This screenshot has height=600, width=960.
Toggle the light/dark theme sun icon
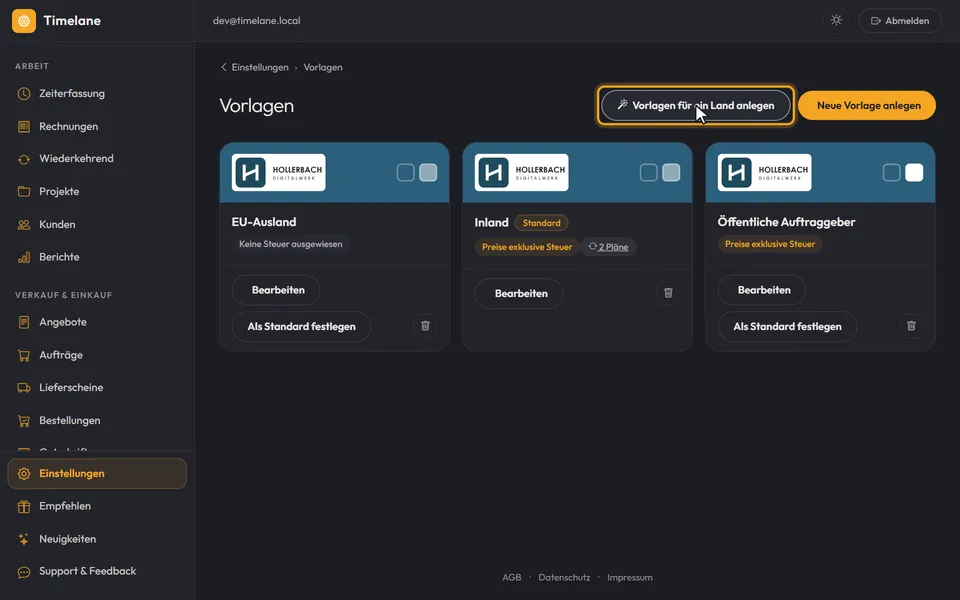click(x=836, y=20)
